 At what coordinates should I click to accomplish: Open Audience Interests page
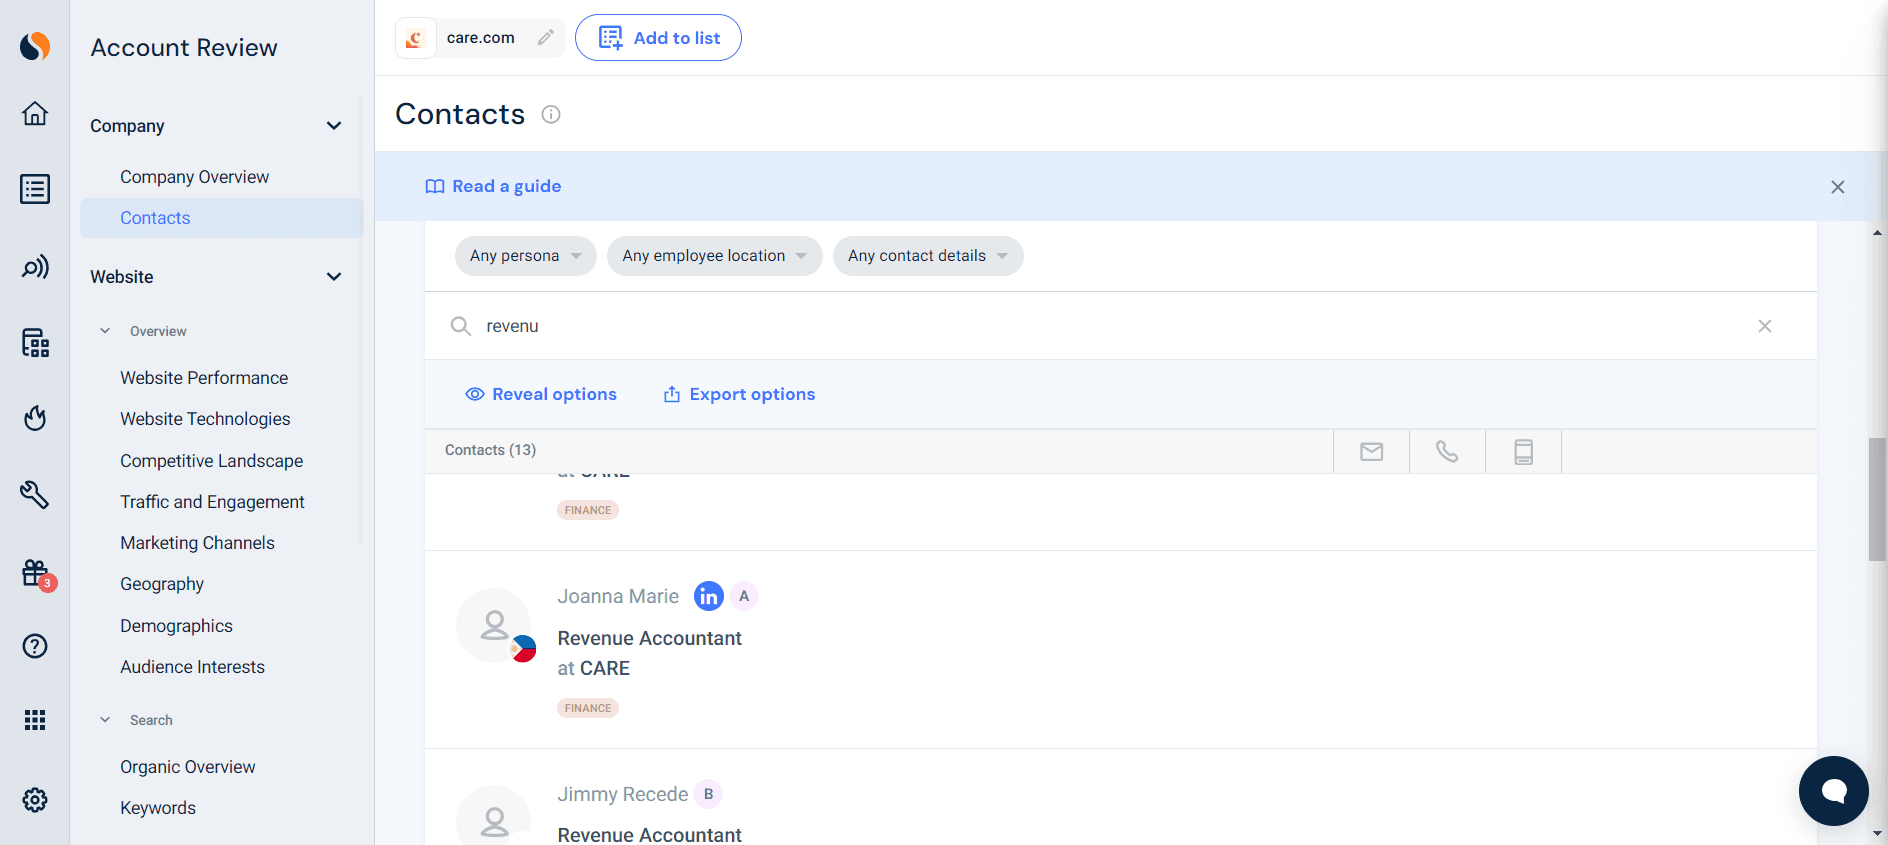tap(192, 667)
